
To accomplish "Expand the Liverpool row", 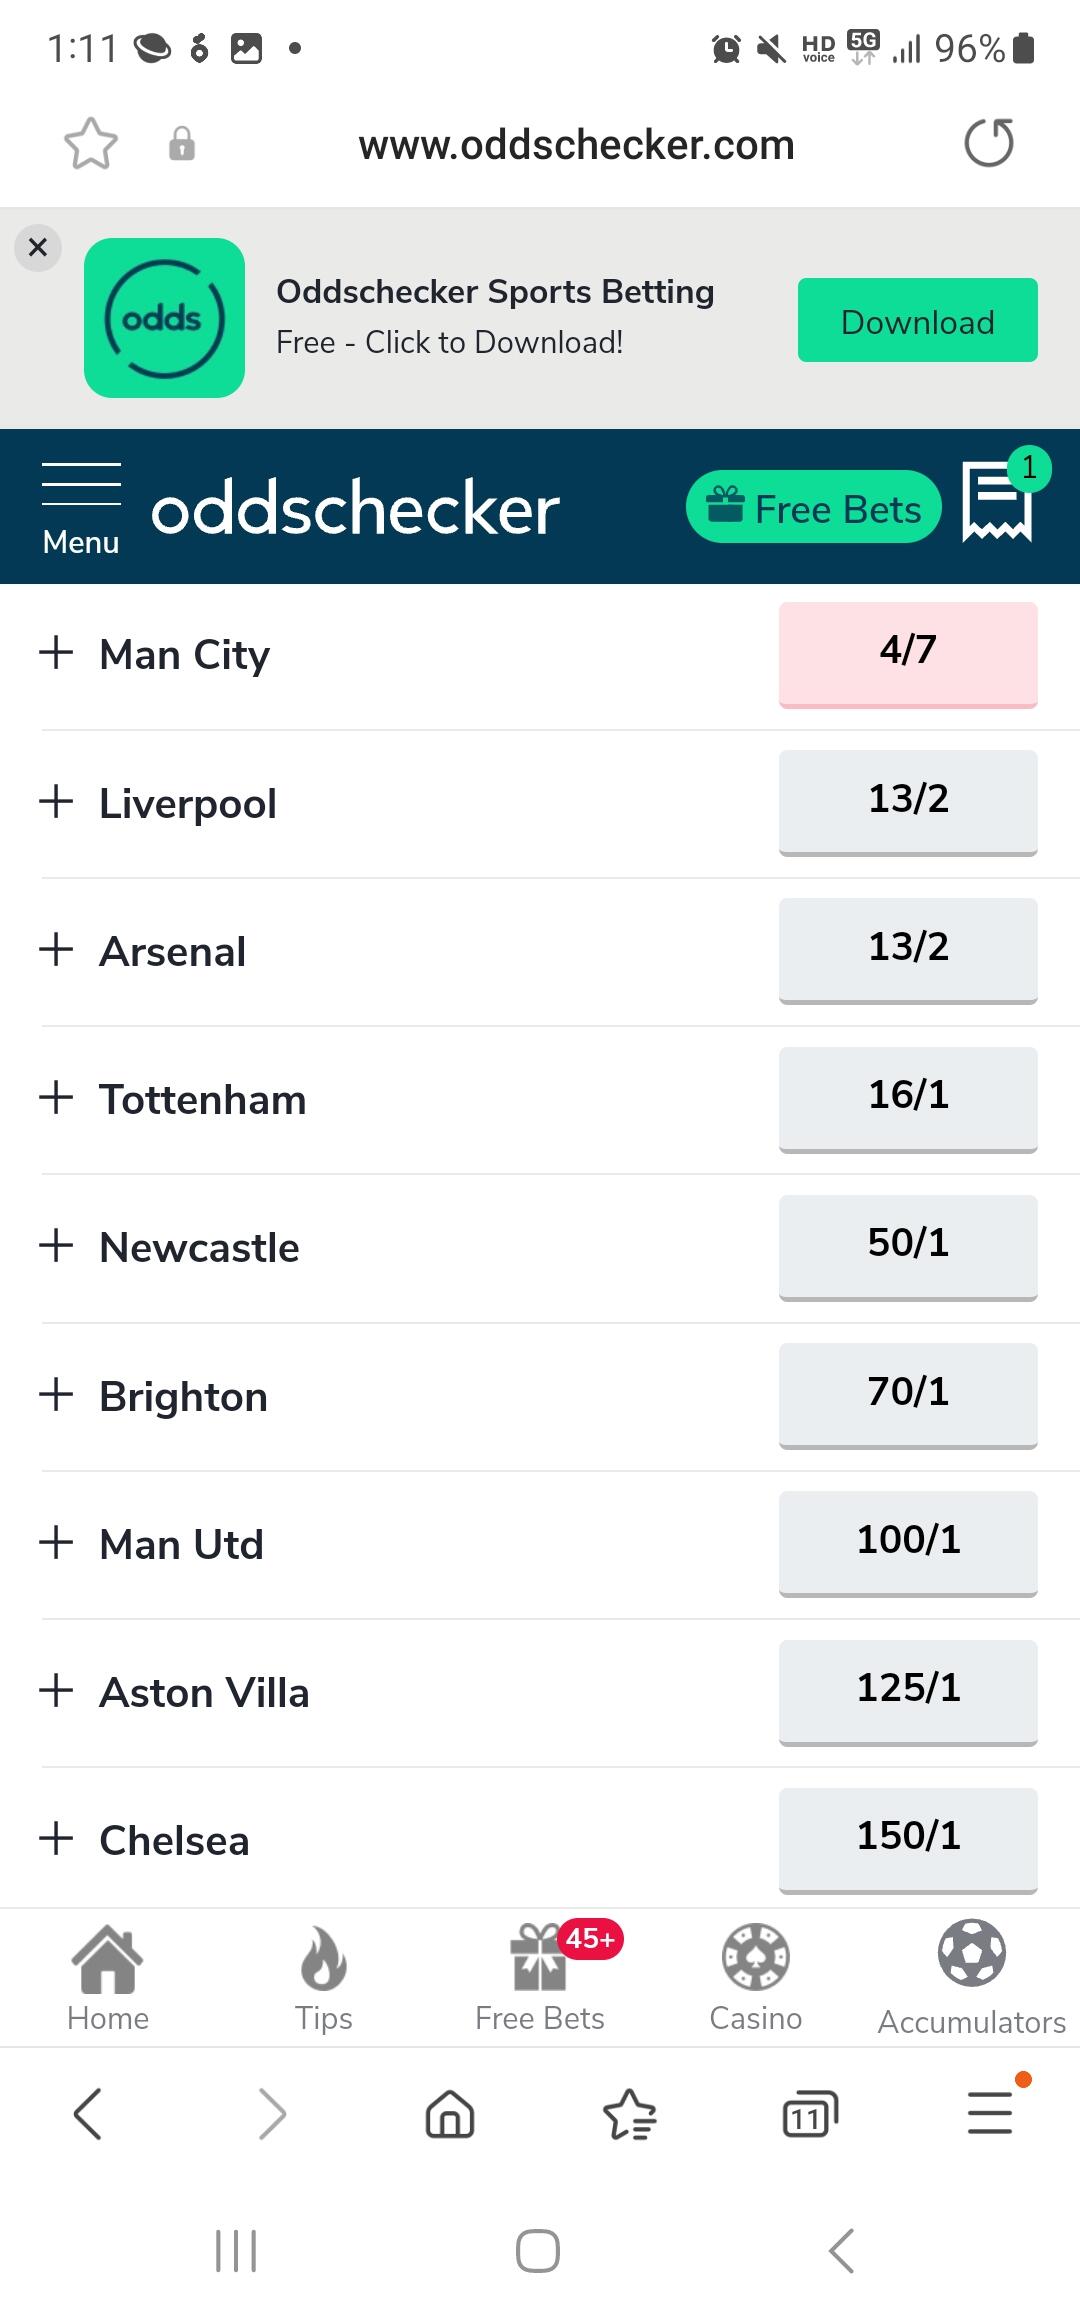I will (x=57, y=802).
